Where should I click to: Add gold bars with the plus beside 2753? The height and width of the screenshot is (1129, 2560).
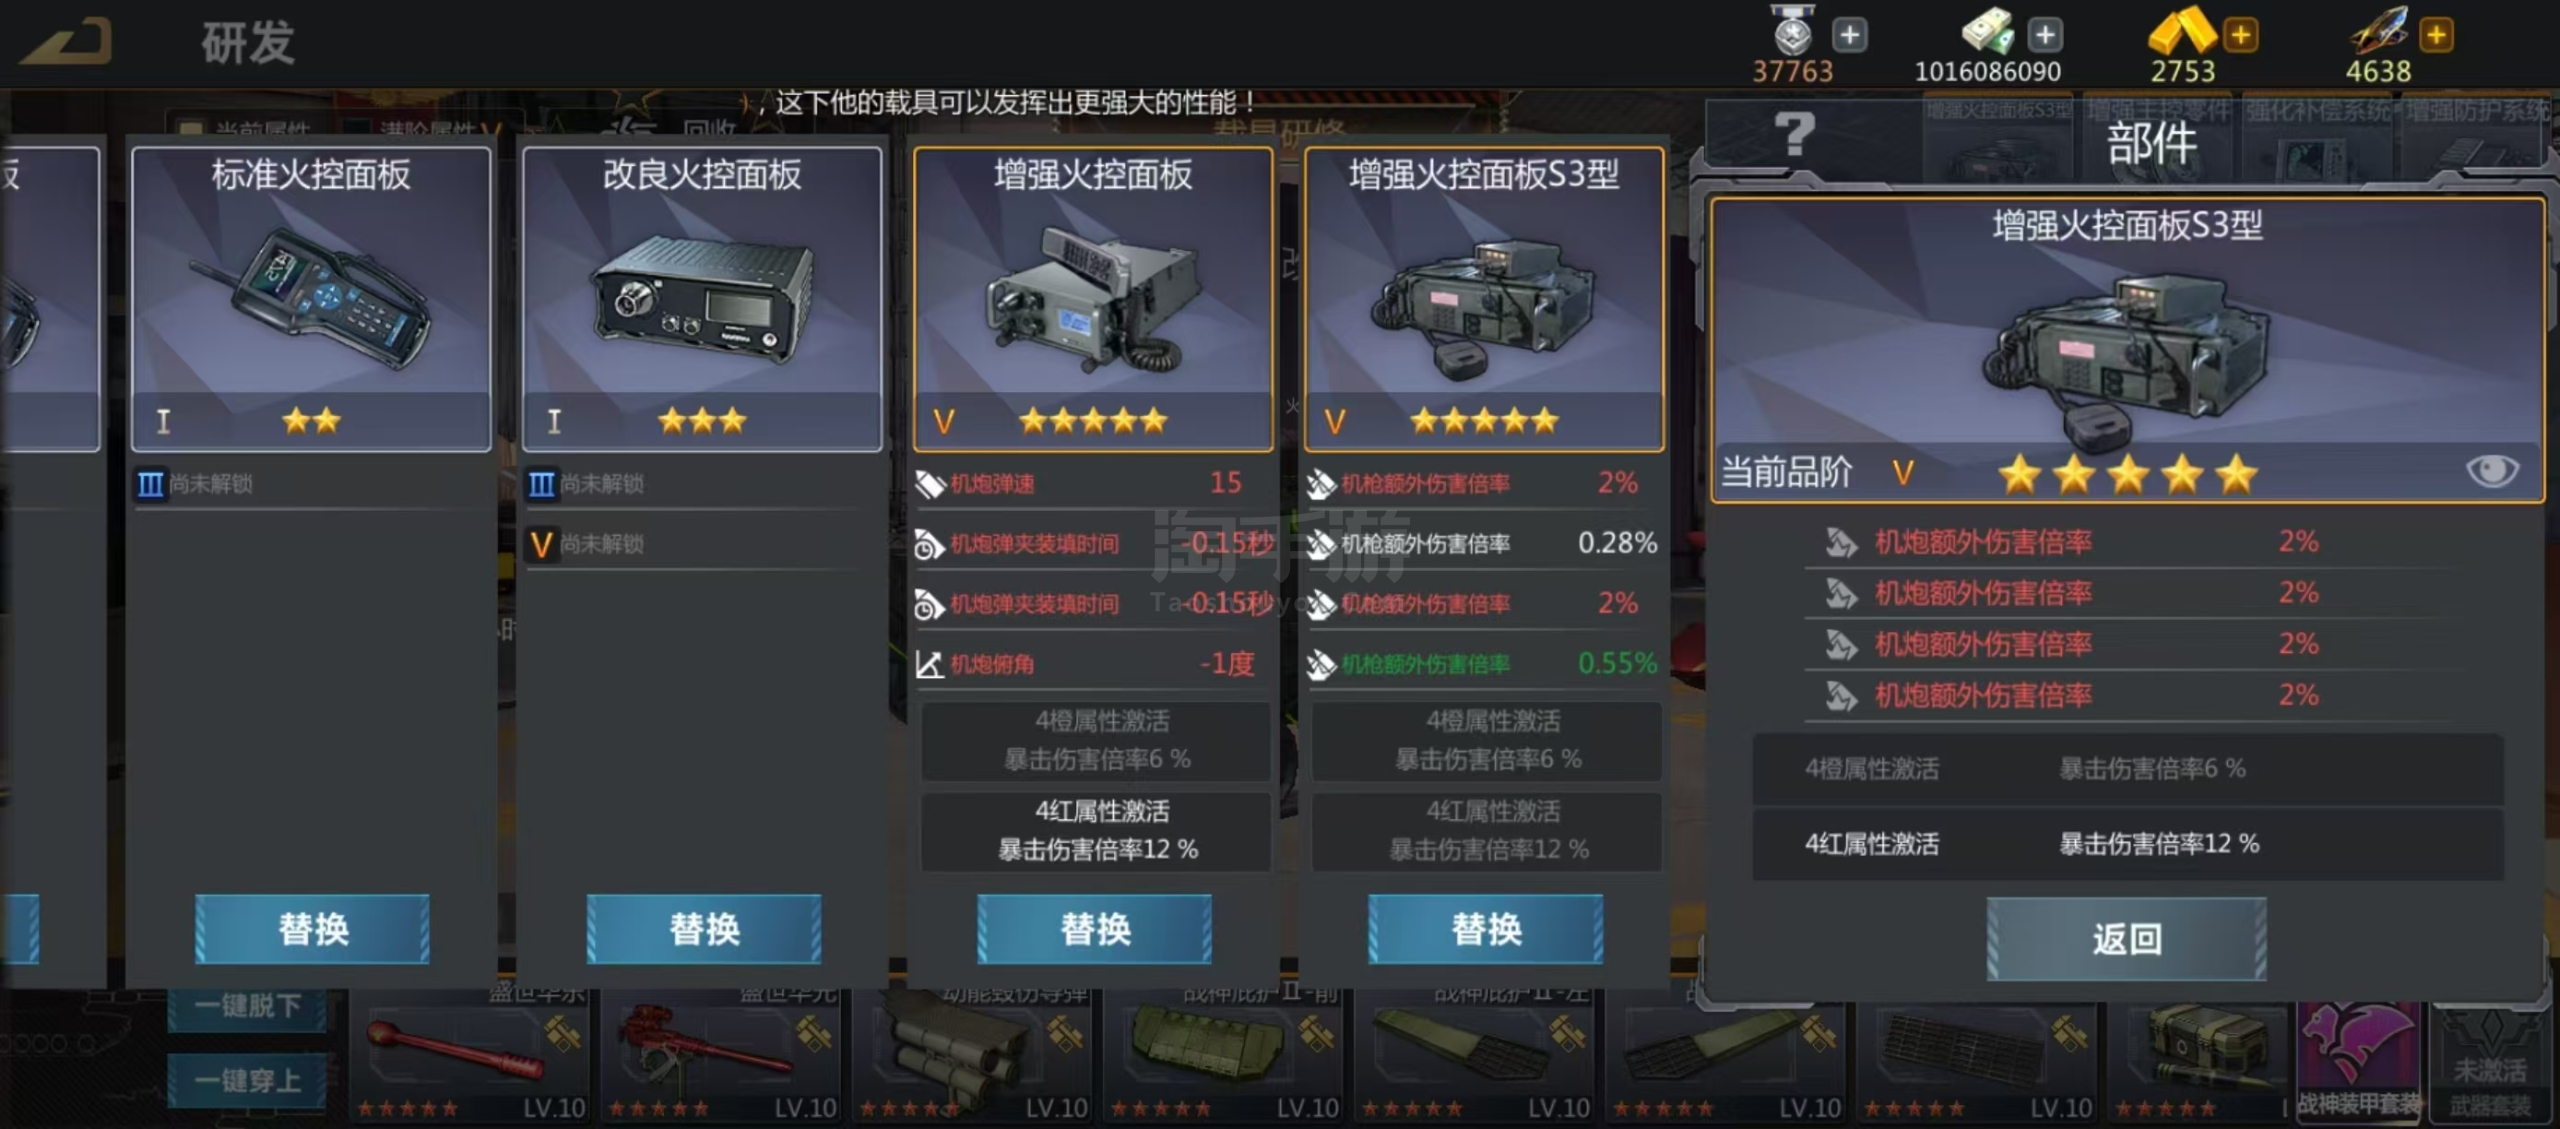click(2241, 35)
